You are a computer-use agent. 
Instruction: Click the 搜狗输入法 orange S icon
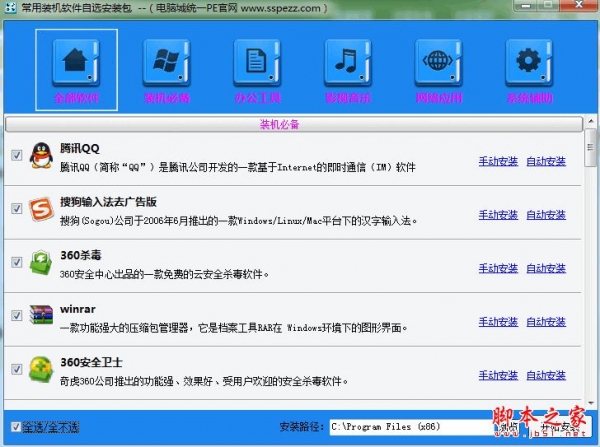pos(41,209)
